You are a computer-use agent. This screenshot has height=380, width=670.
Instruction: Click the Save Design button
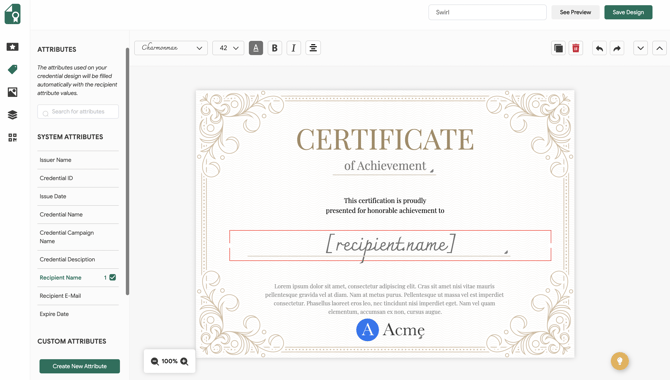pyautogui.click(x=628, y=12)
